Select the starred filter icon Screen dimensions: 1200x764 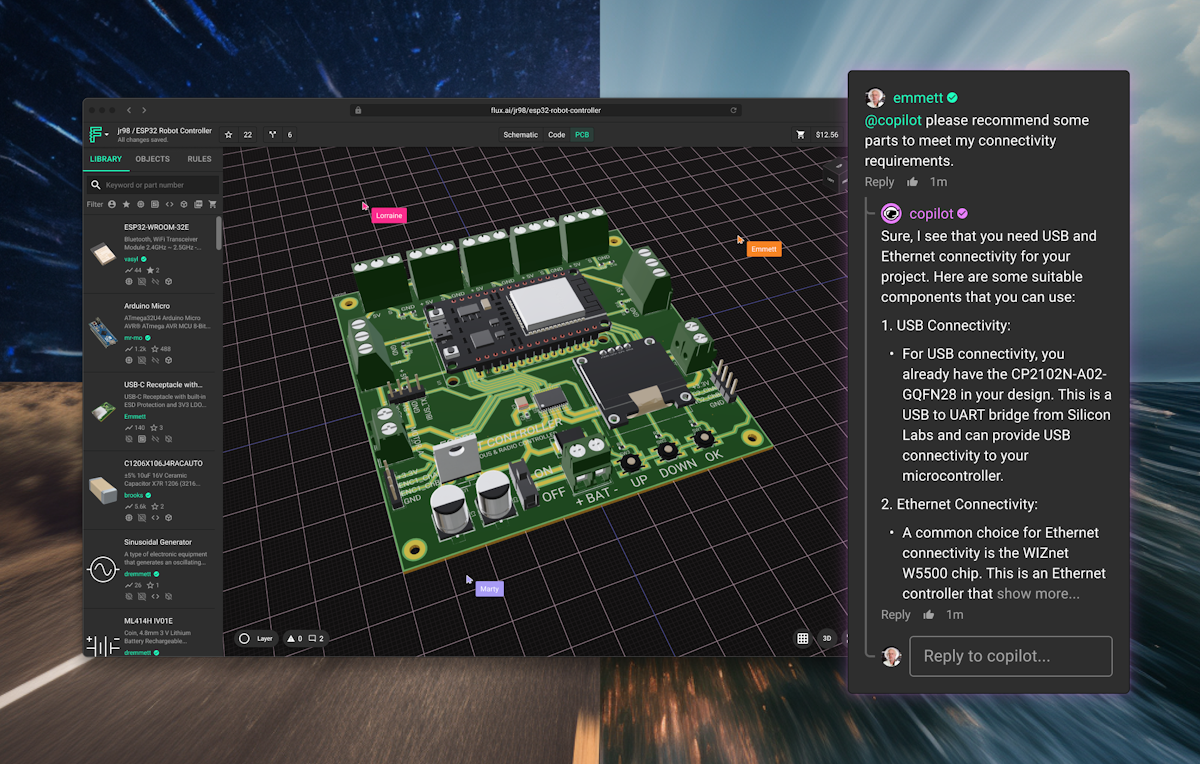coord(125,204)
